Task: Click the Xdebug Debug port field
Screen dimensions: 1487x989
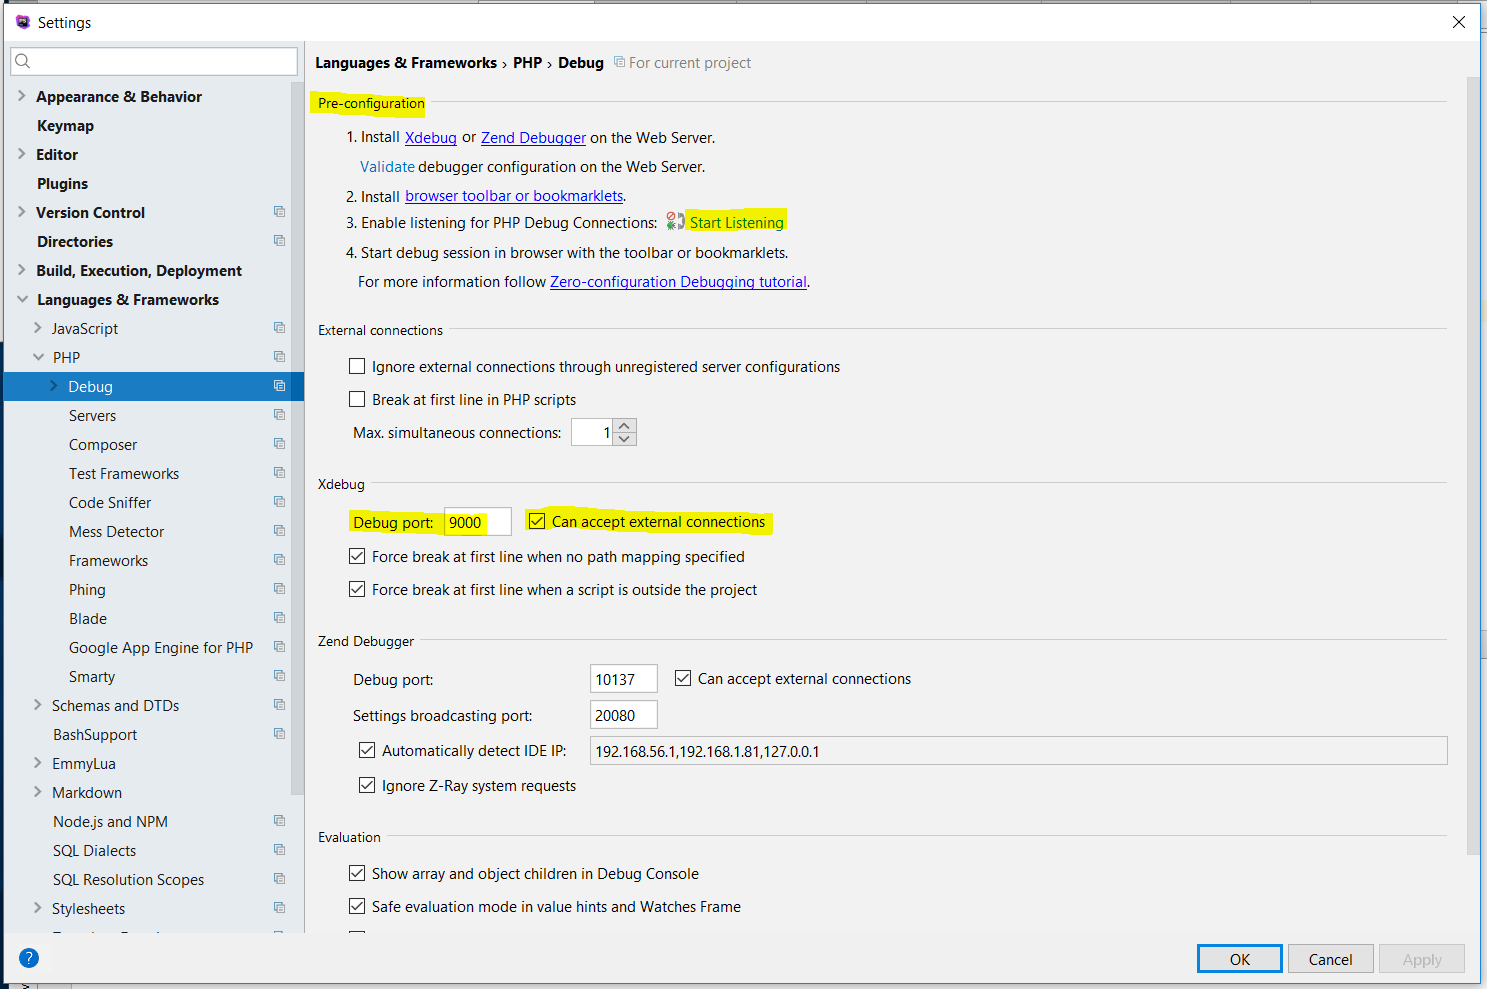Action: click(x=478, y=522)
